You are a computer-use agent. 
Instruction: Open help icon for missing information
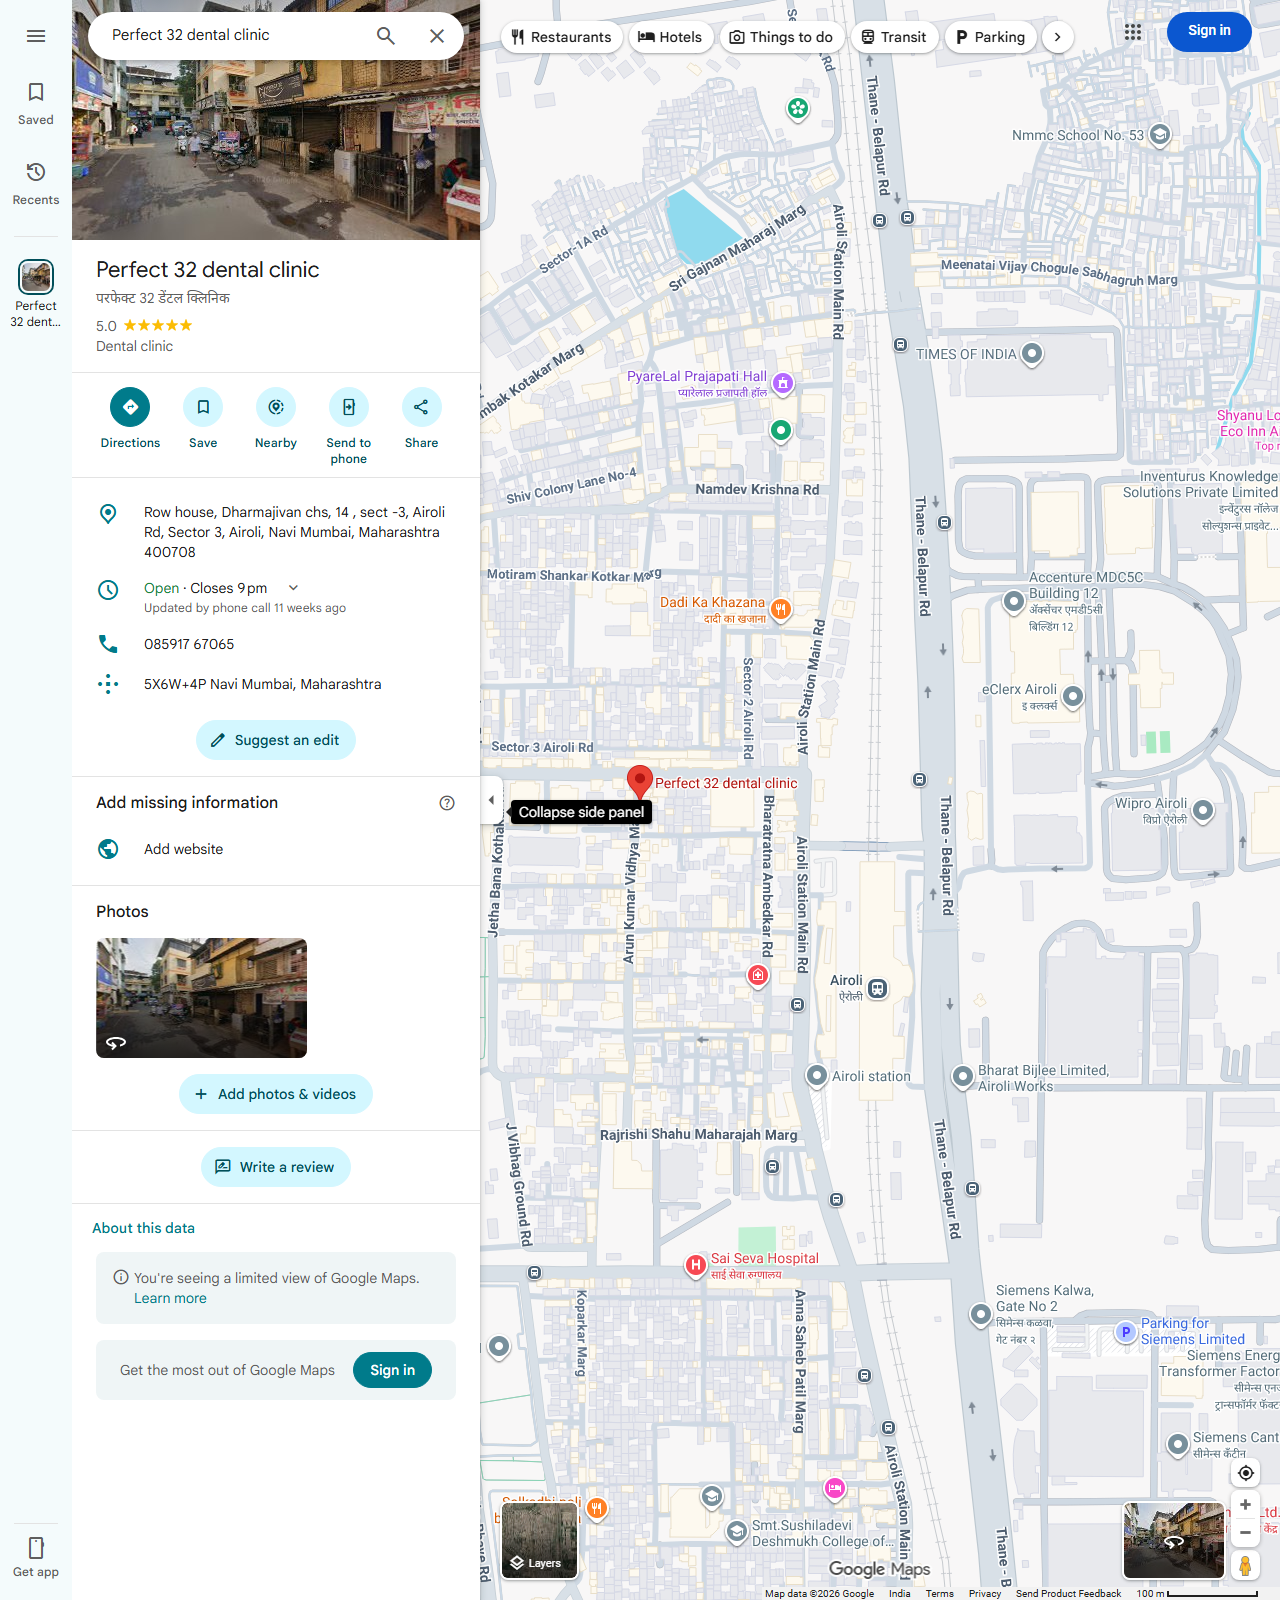tap(447, 803)
